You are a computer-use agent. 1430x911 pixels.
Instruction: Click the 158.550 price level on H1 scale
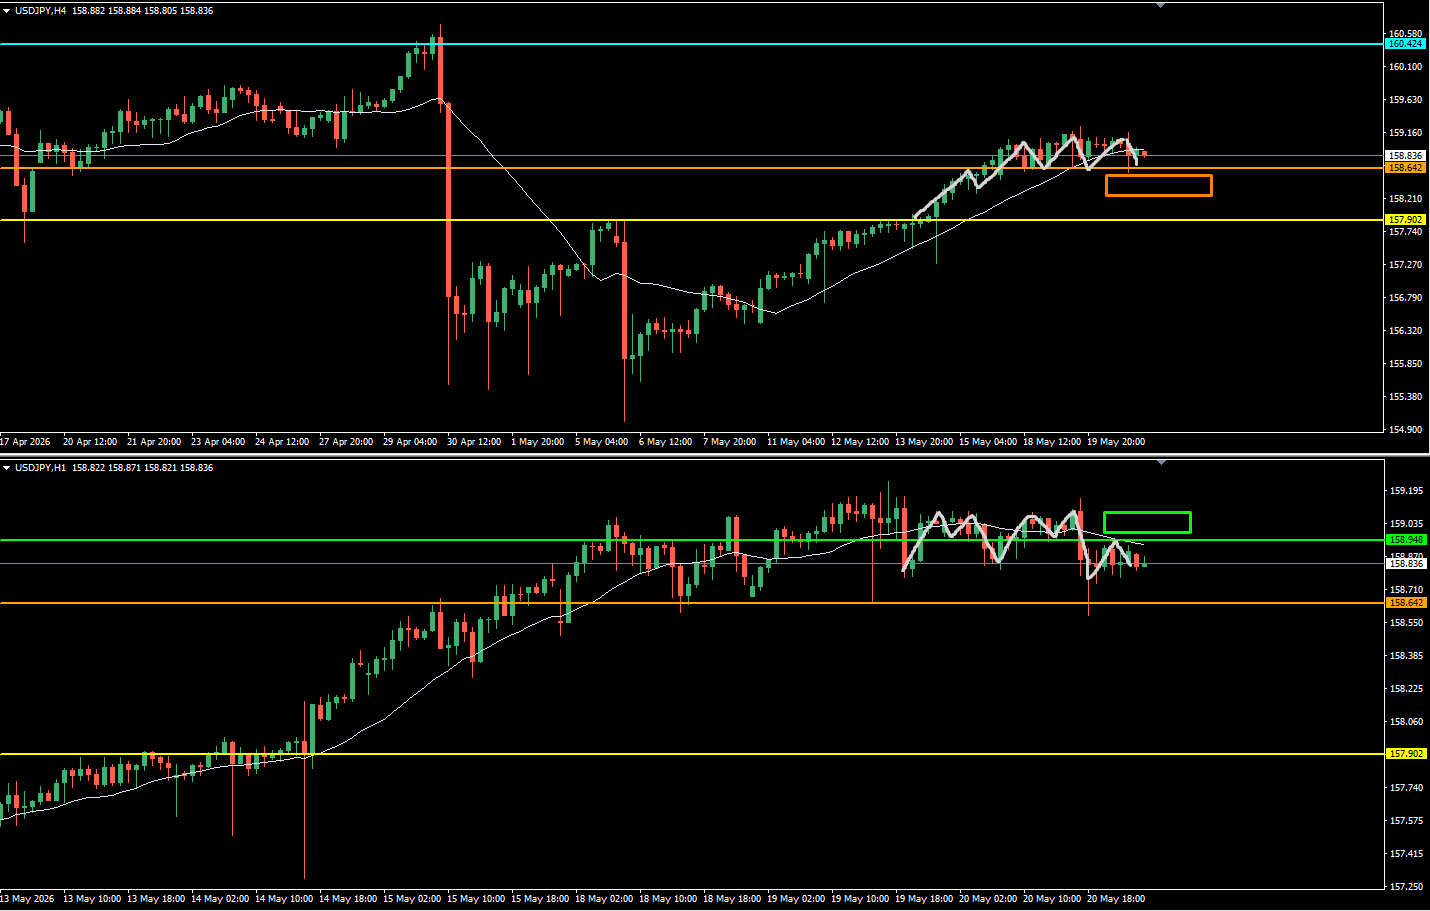[1406, 623]
